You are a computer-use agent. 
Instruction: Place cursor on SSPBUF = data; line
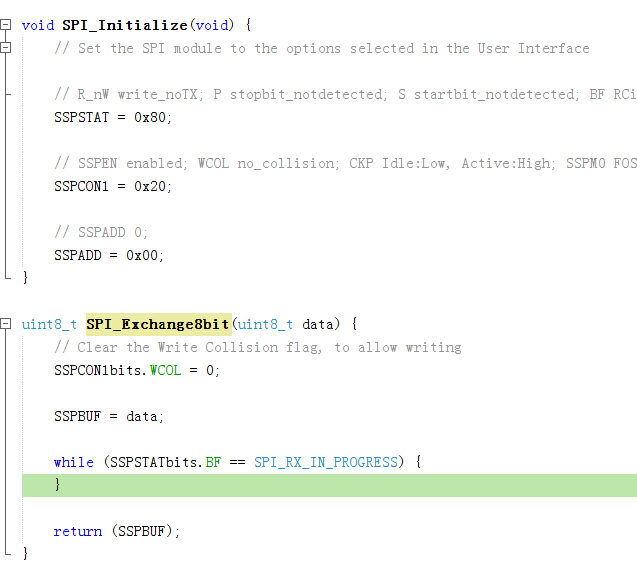point(109,416)
